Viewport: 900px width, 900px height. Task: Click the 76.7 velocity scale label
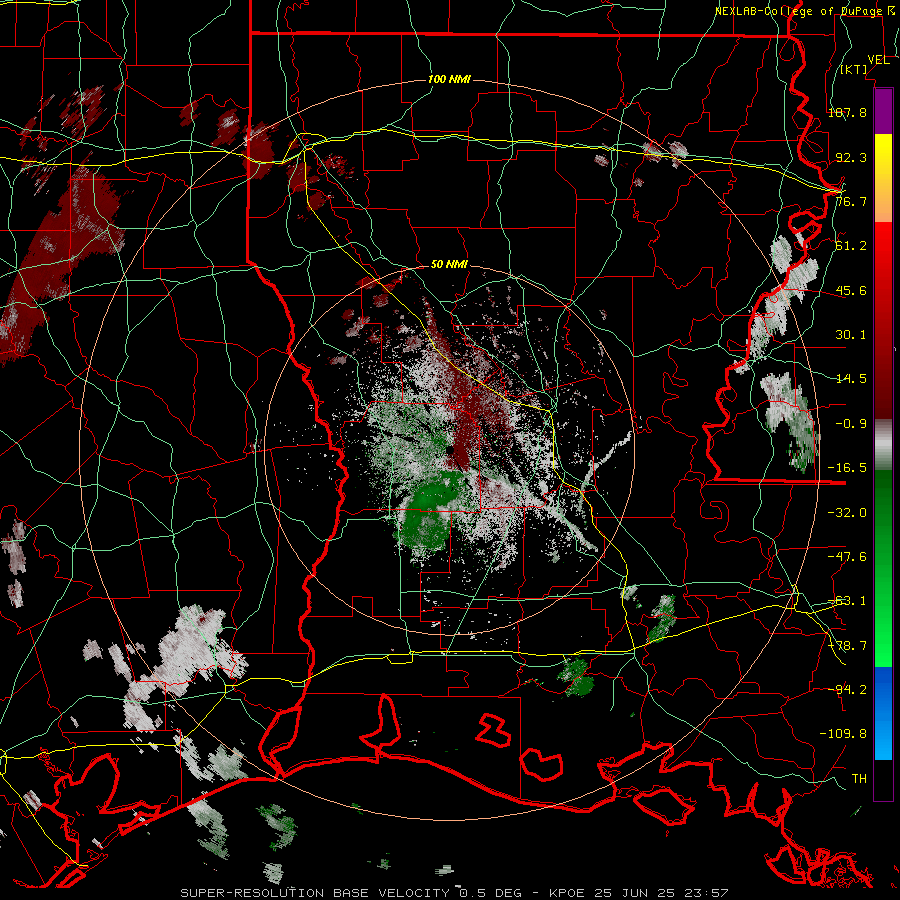point(851,201)
